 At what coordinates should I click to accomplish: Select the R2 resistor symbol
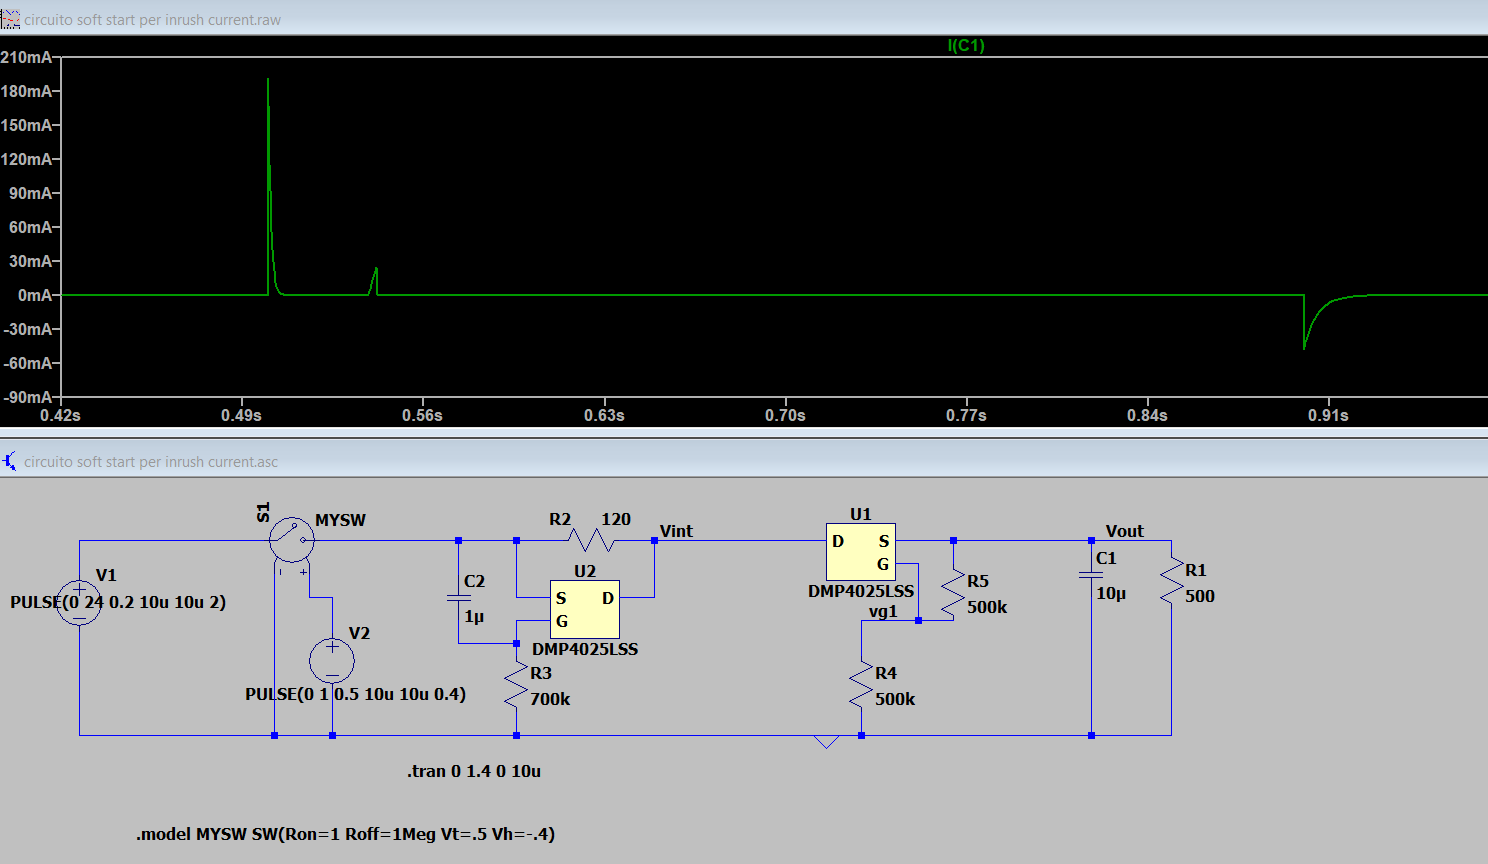590,541
